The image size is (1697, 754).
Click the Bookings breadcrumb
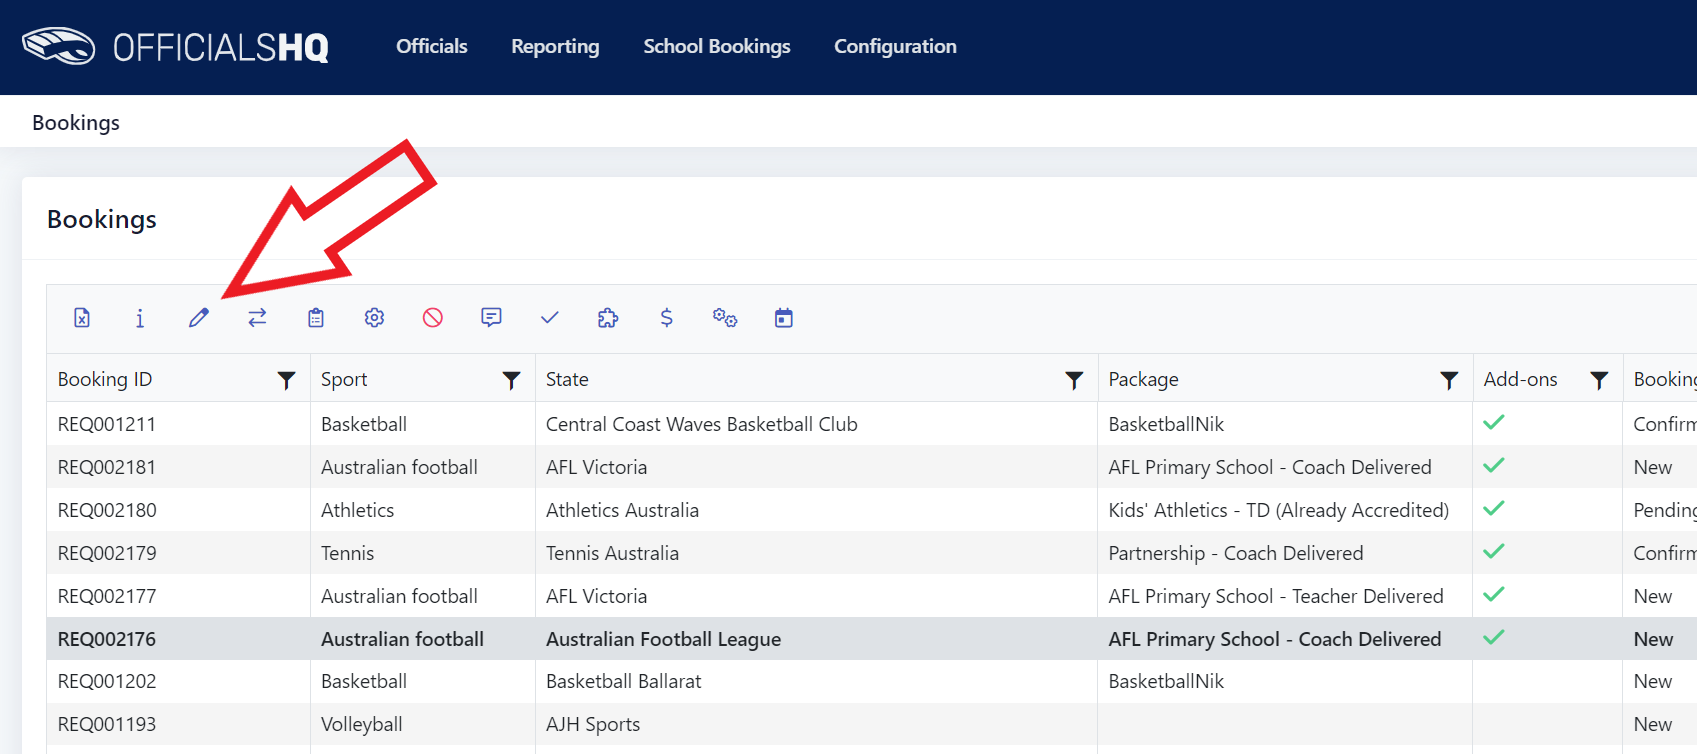click(76, 122)
